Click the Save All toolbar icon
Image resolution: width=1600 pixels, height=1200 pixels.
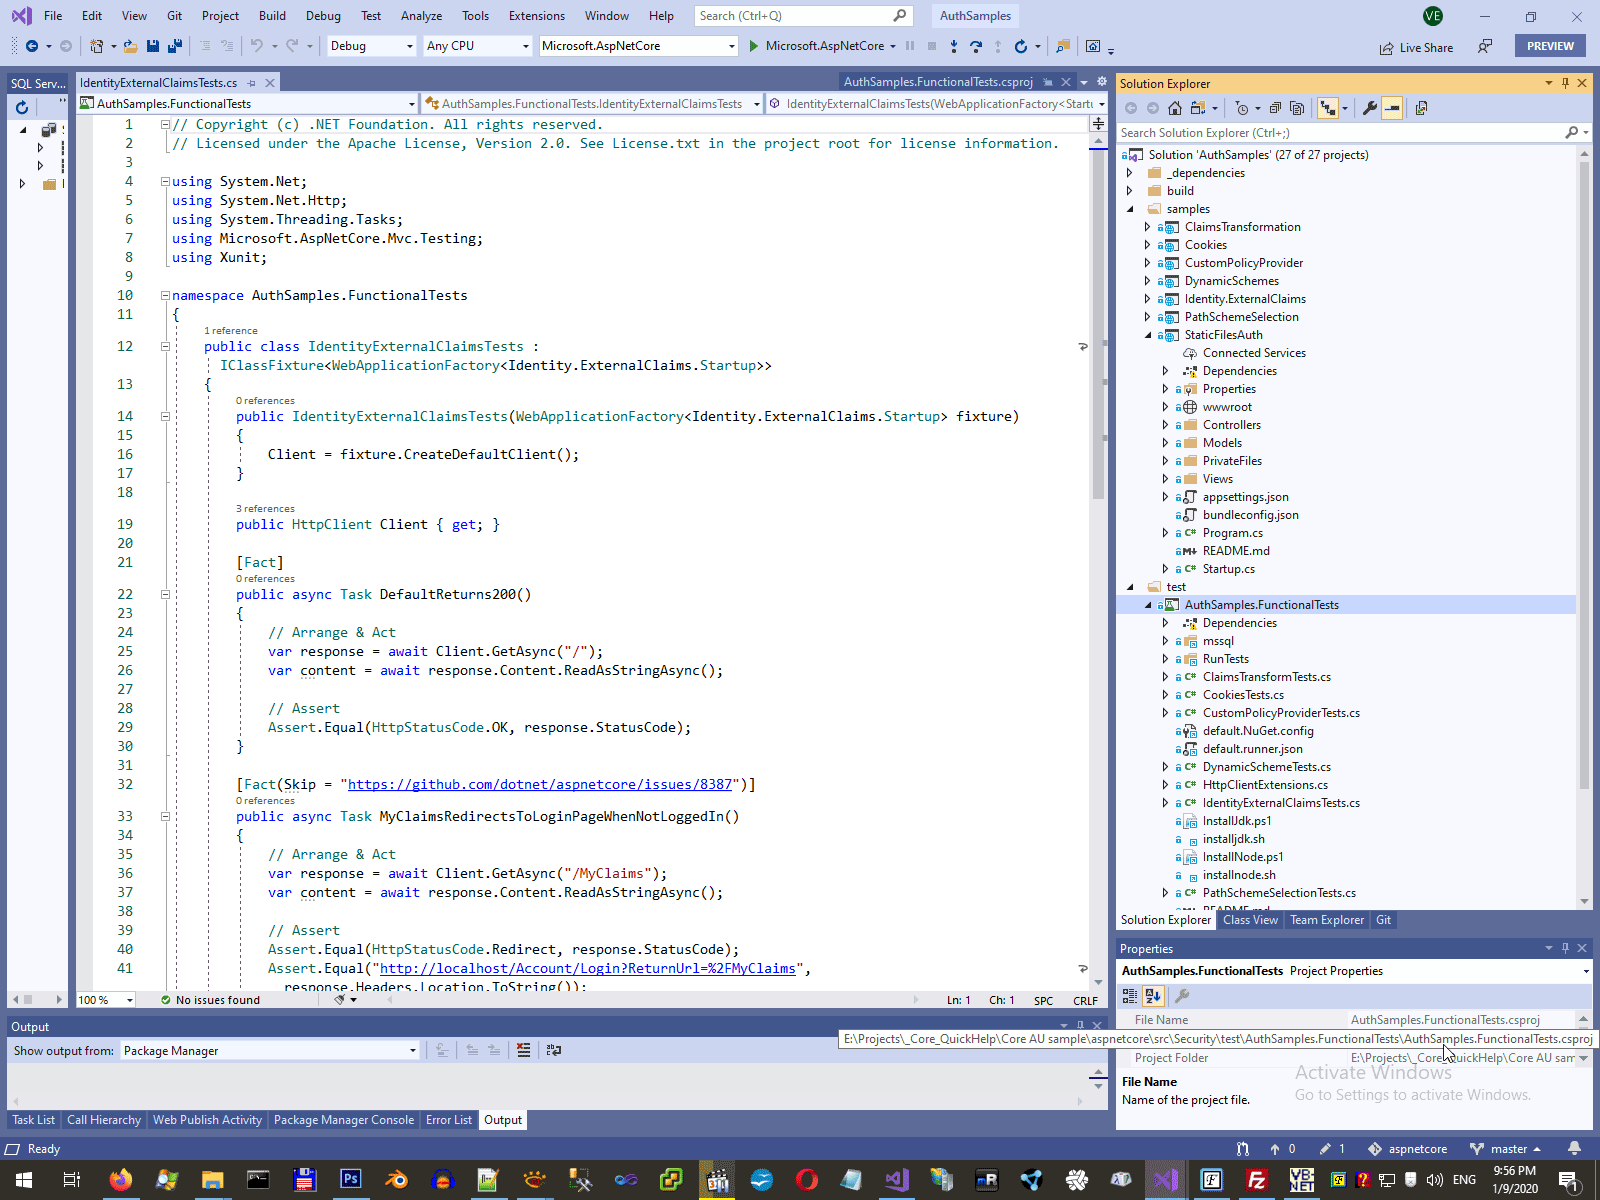[174, 46]
